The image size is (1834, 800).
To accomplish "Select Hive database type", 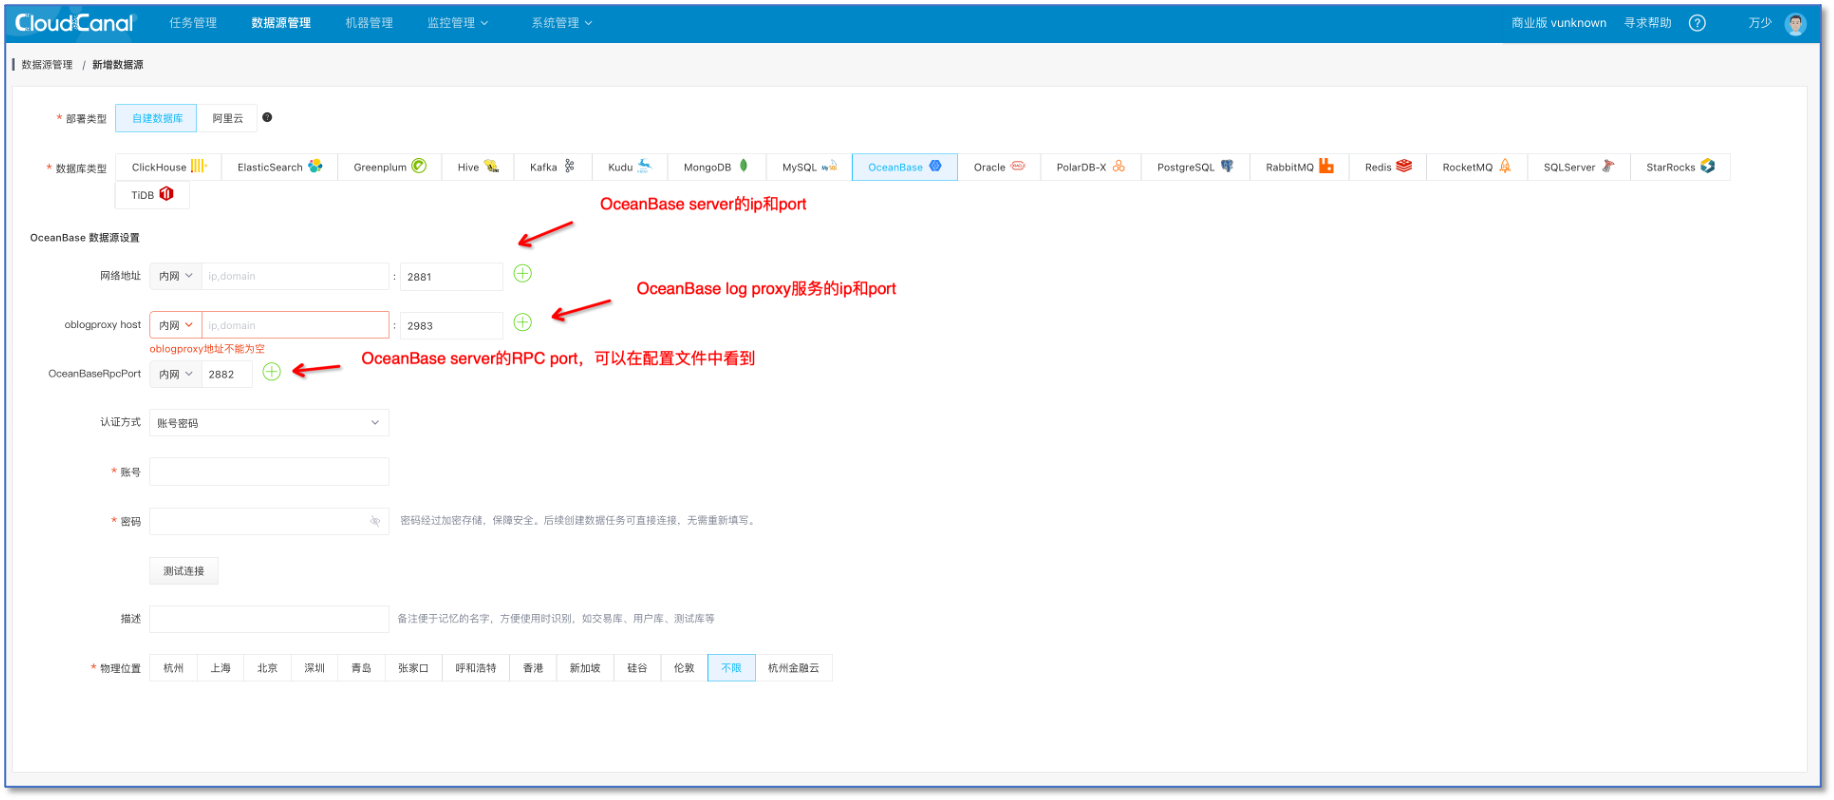I will pyautogui.click(x=478, y=167).
